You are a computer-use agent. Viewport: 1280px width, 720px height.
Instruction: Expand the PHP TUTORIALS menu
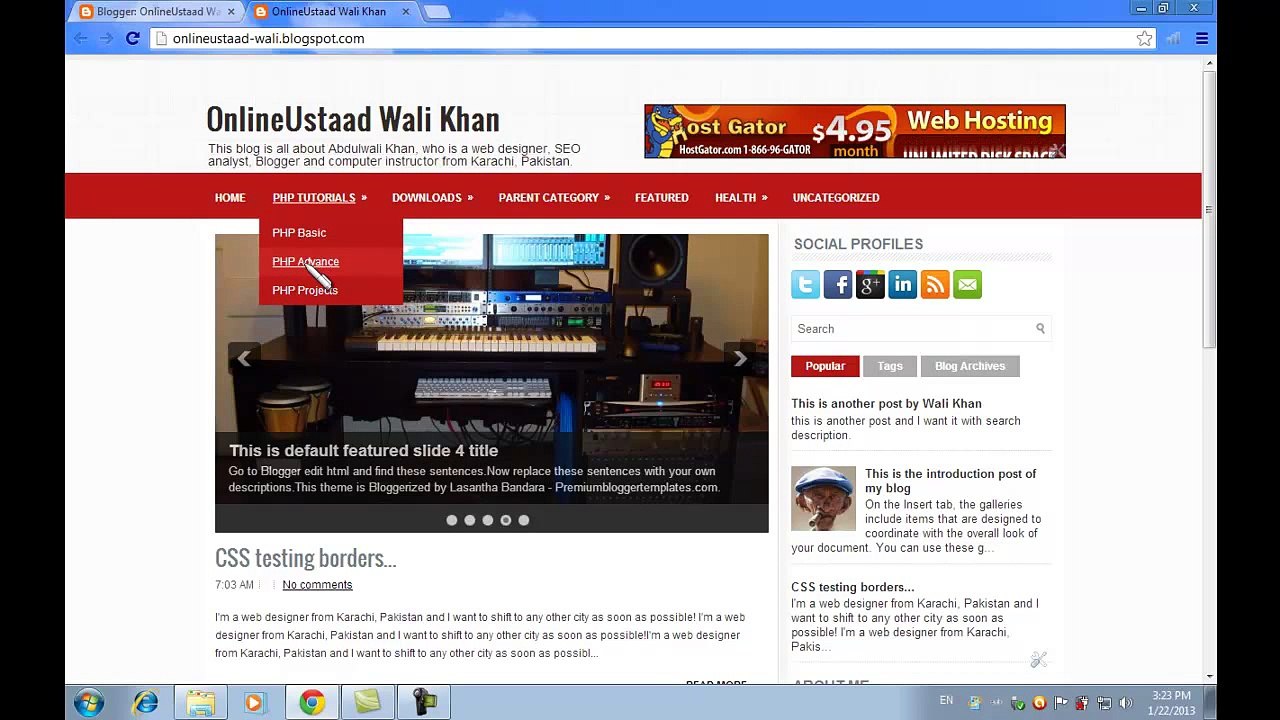click(x=319, y=198)
